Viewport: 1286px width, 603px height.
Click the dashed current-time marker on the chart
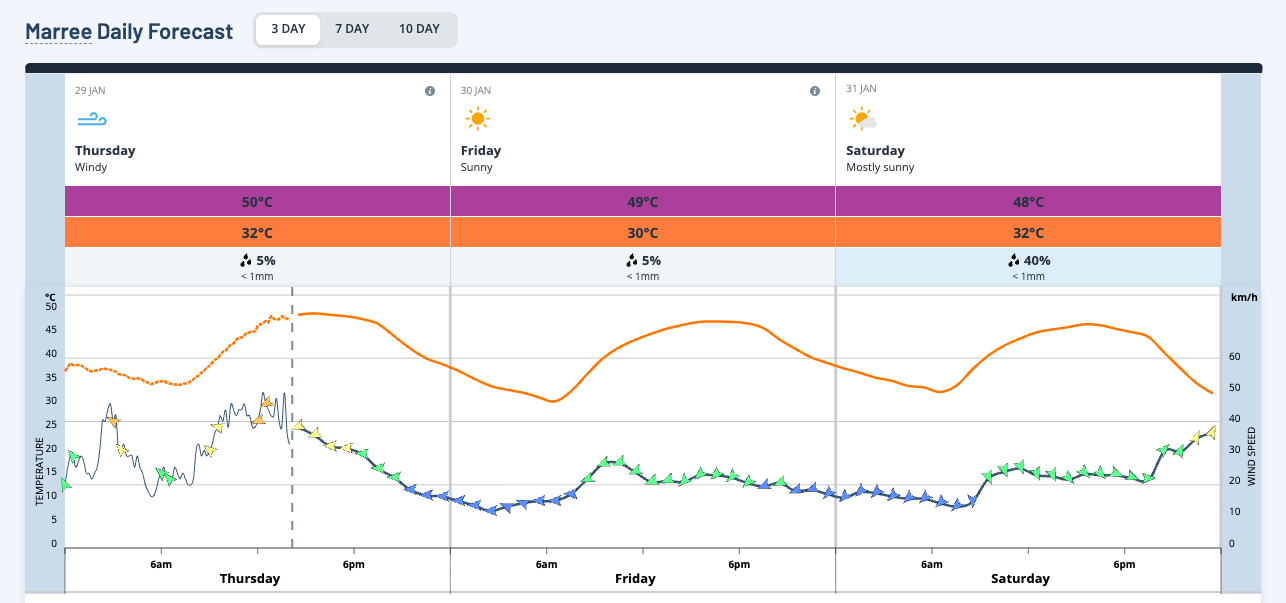[x=291, y=420]
